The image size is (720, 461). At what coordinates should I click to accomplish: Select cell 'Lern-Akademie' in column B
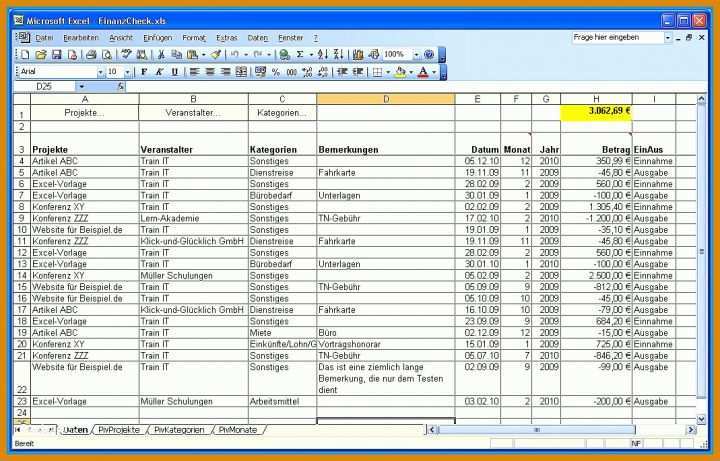(x=193, y=218)
